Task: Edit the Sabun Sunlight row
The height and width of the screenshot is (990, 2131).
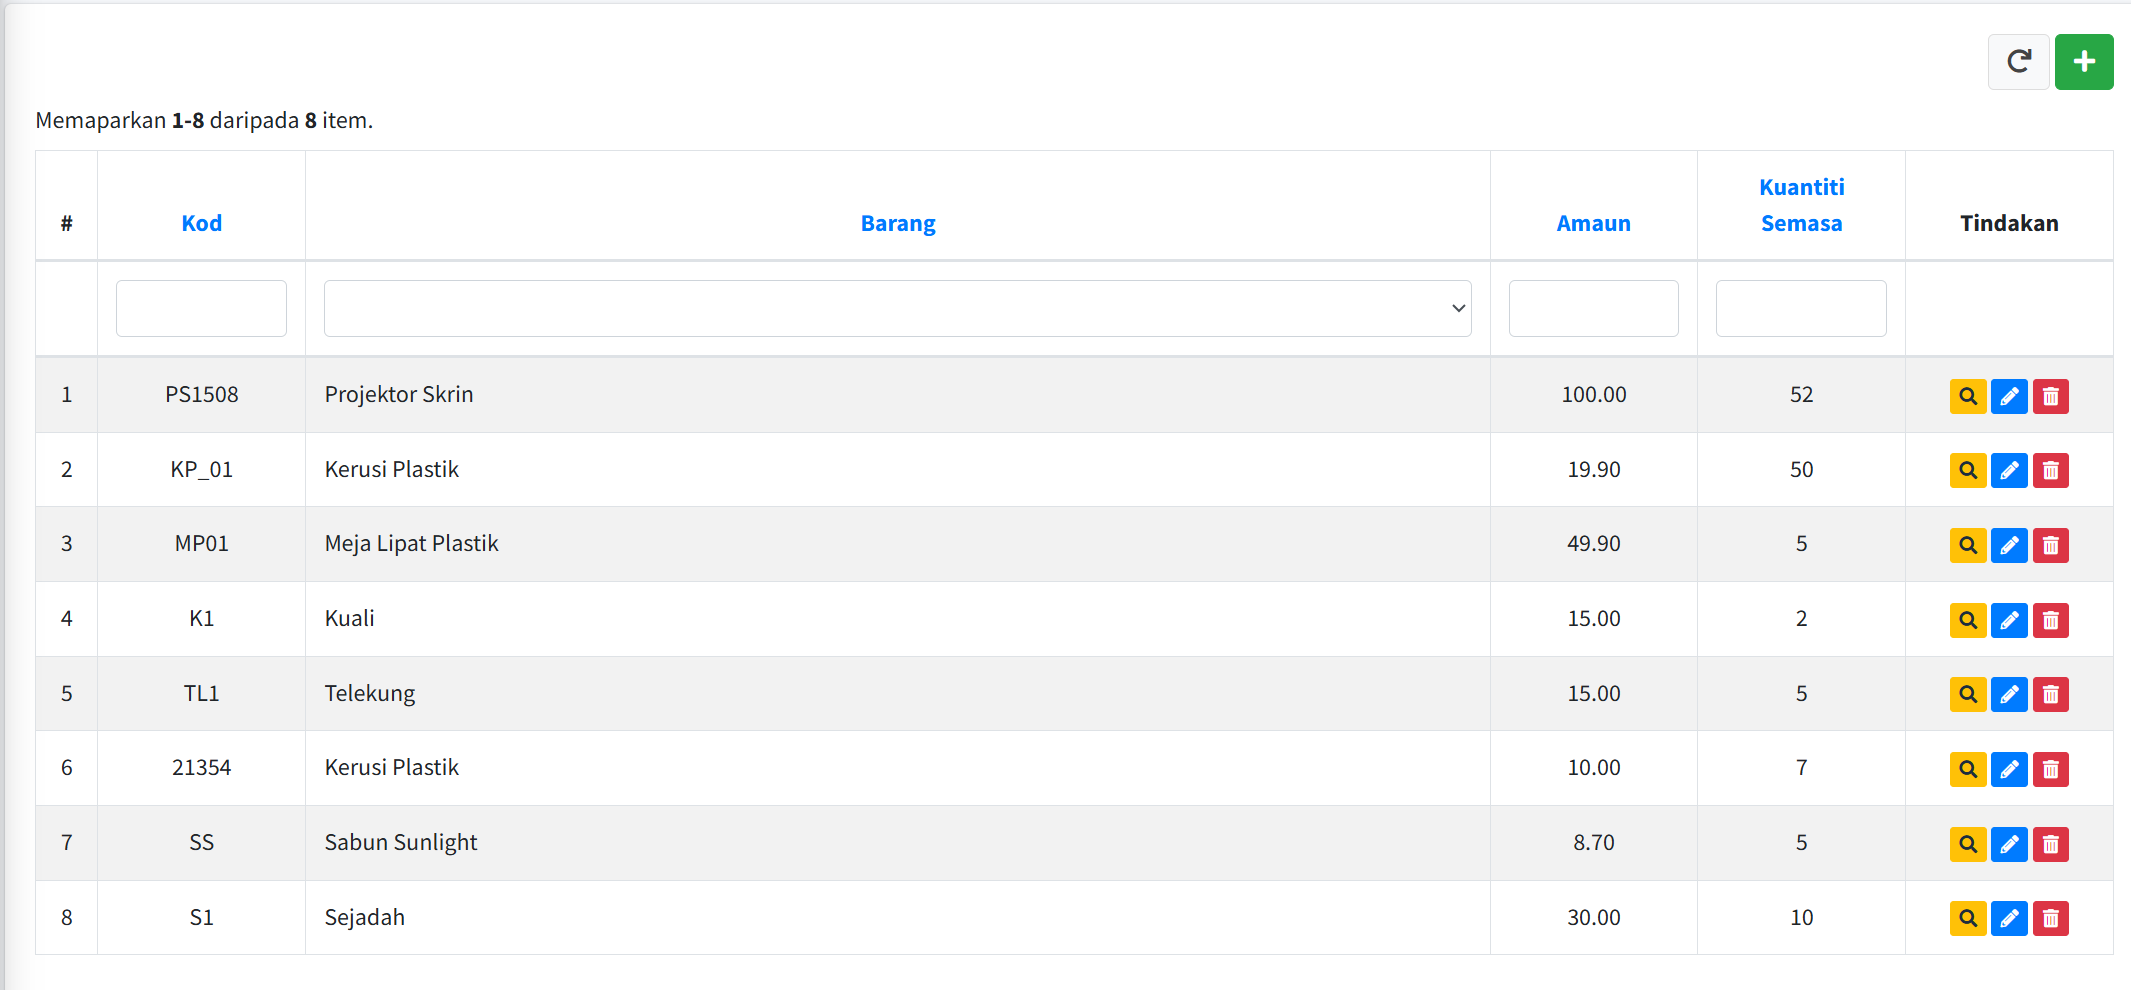Action: pyautogui.click(x=2008, y=844)
